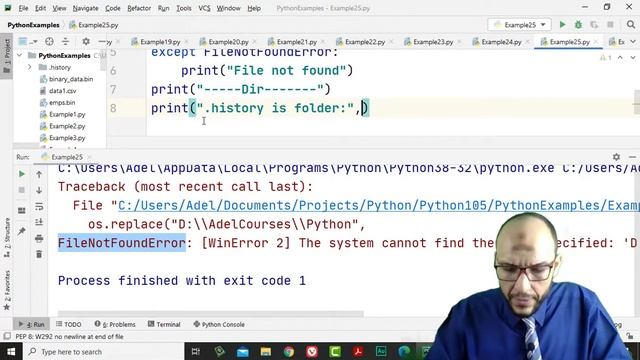Open the File menu

(23, 8)
